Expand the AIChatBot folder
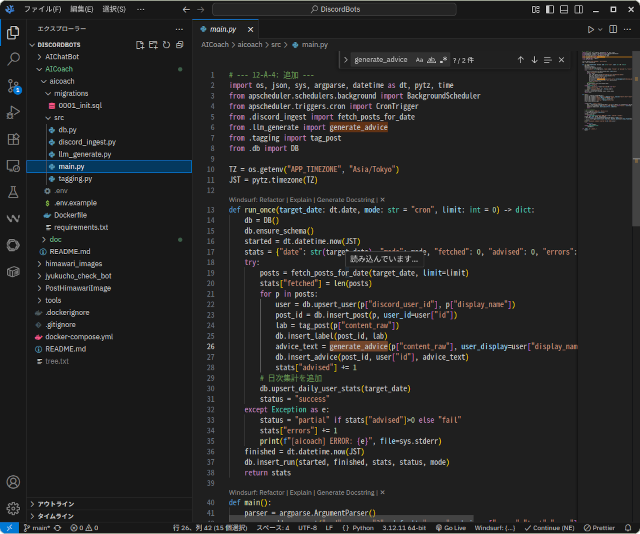 tap(62, 57)
